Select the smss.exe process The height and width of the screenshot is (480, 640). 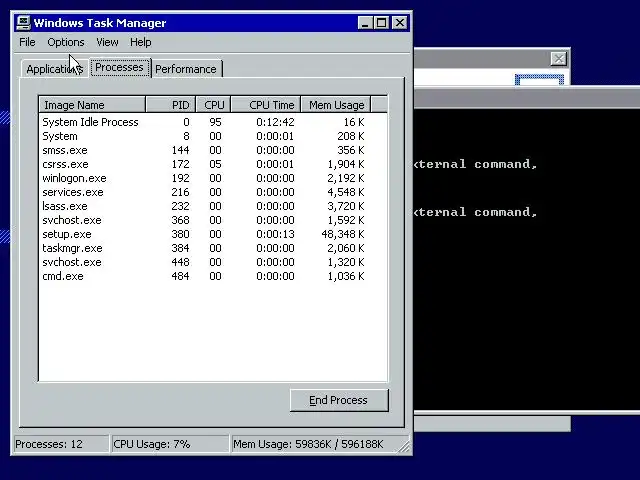(203, 150)
